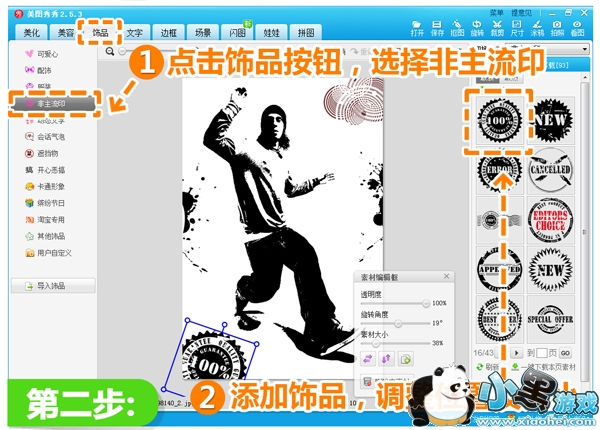This screenshot has height=430, width=600.
Task: Click the canvas zoom slider handle
Action: [x=122, y=51]
